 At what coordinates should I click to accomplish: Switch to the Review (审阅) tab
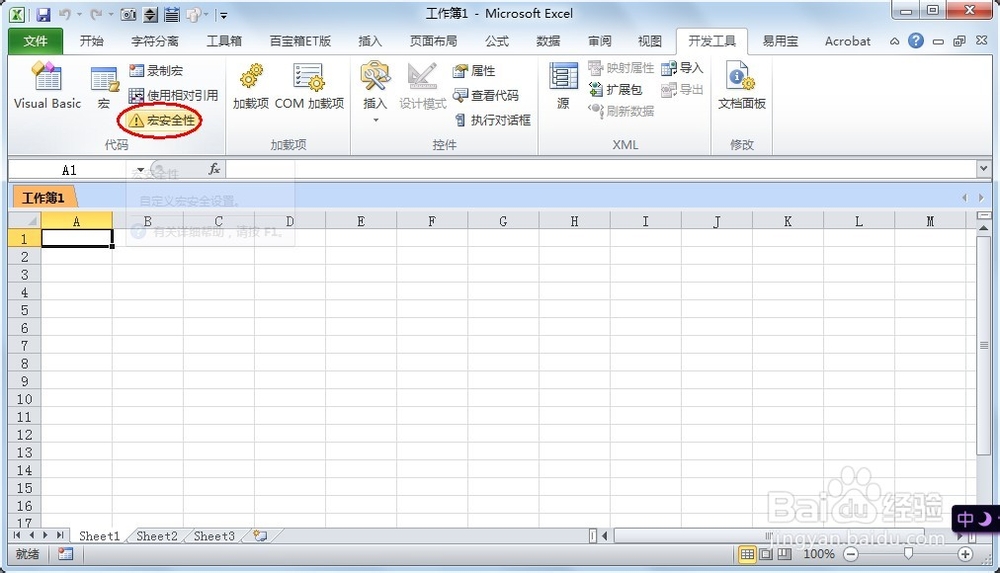pyautogui.click(x=599, y=41)
